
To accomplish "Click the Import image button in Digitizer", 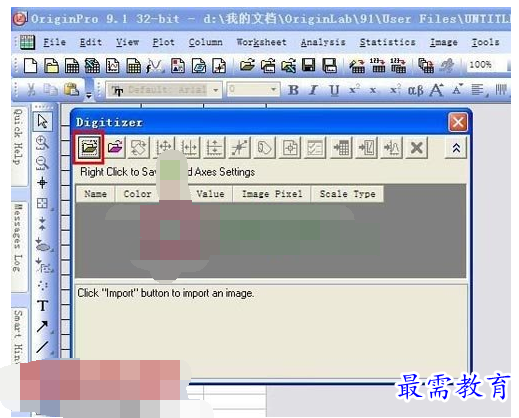I will click(x=89, y=147).
